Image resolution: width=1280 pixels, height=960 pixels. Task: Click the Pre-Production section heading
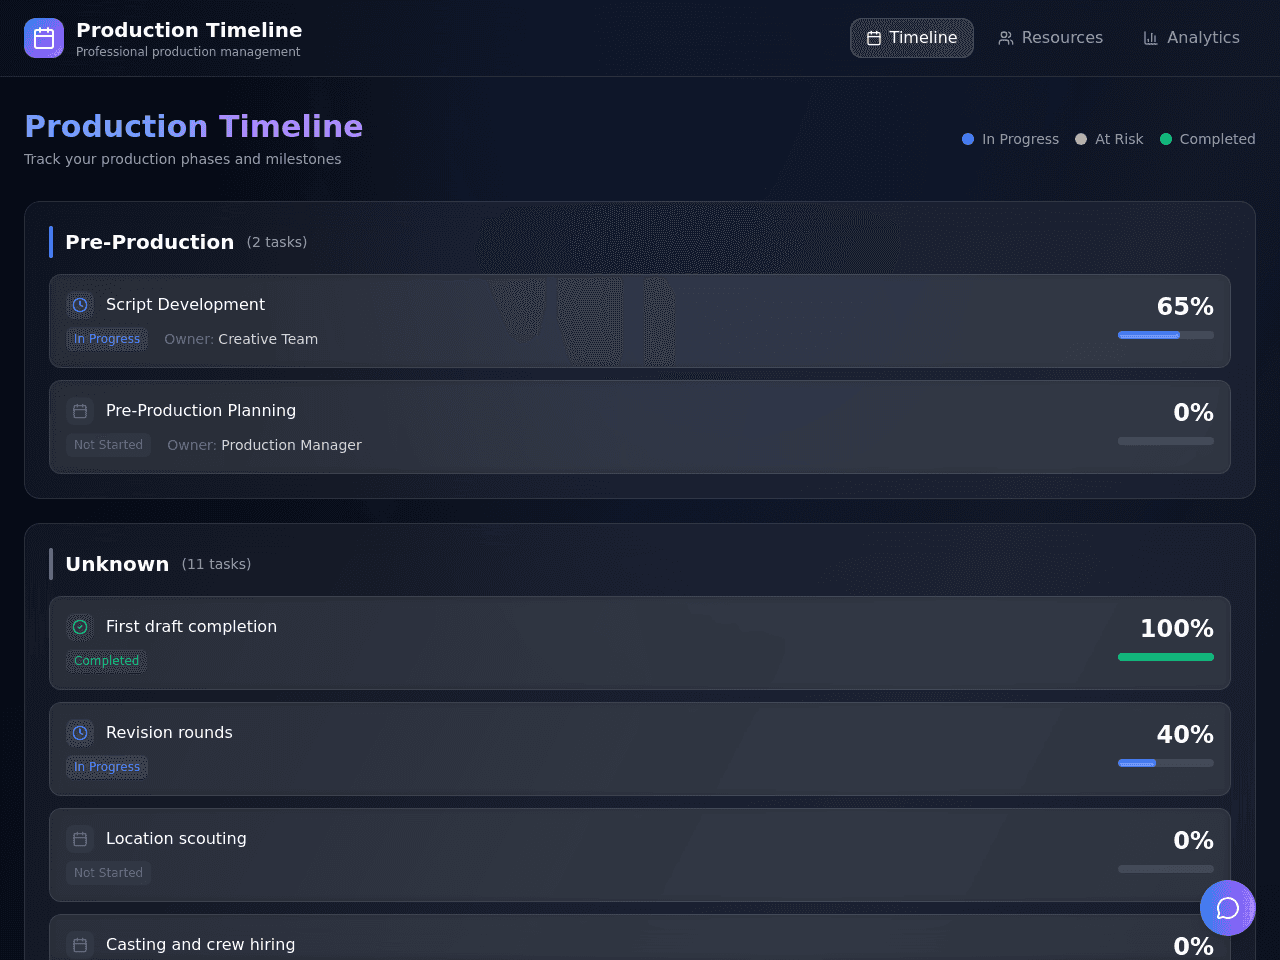pyautogui.click(x=149, y=242)
